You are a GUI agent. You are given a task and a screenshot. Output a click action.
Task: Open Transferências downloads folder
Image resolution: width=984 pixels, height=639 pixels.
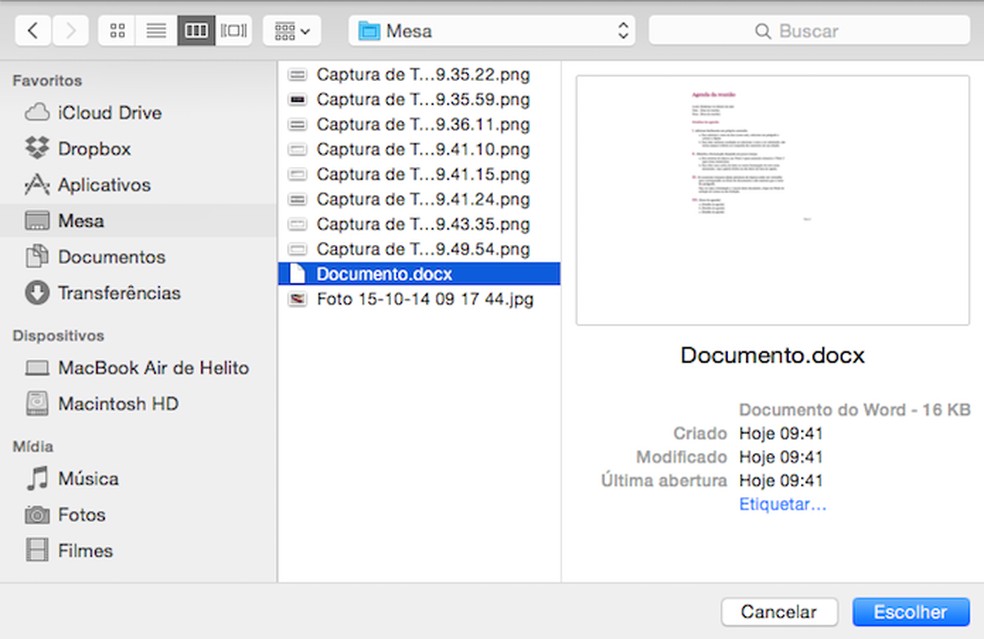coord(119,293)
